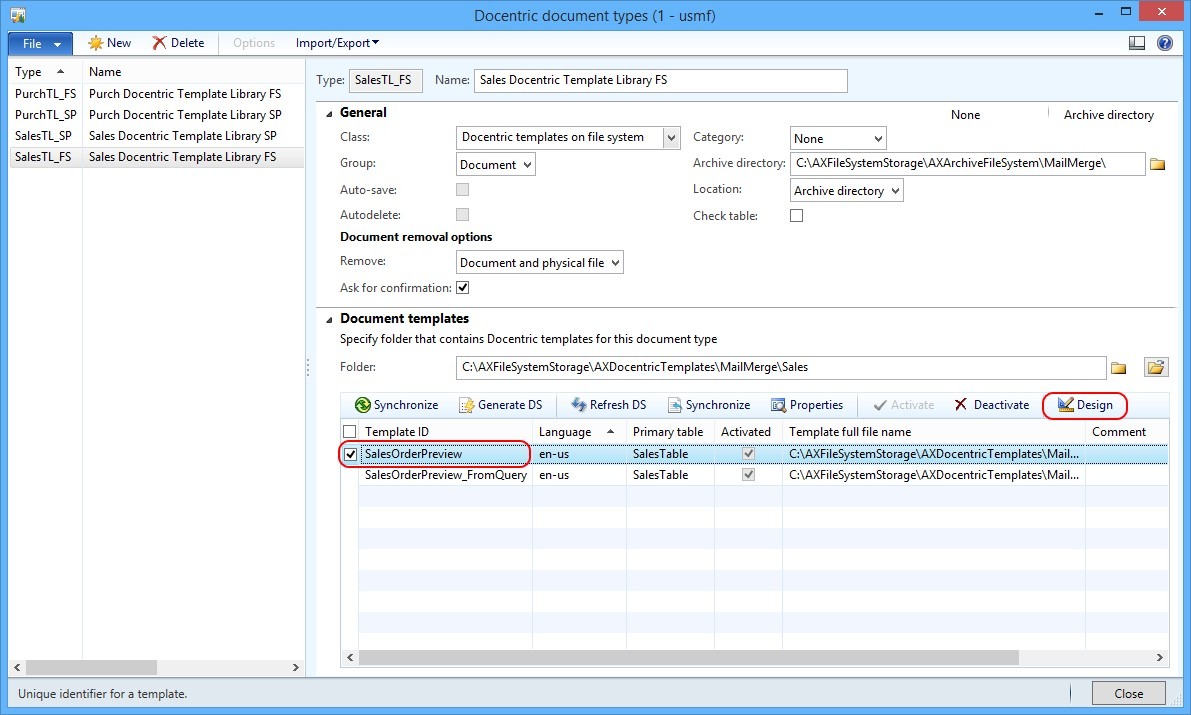Click the templates grid horizontal scrollbar thumb
The width and height of the screenshot is (1191, 715).
(688, 657)
